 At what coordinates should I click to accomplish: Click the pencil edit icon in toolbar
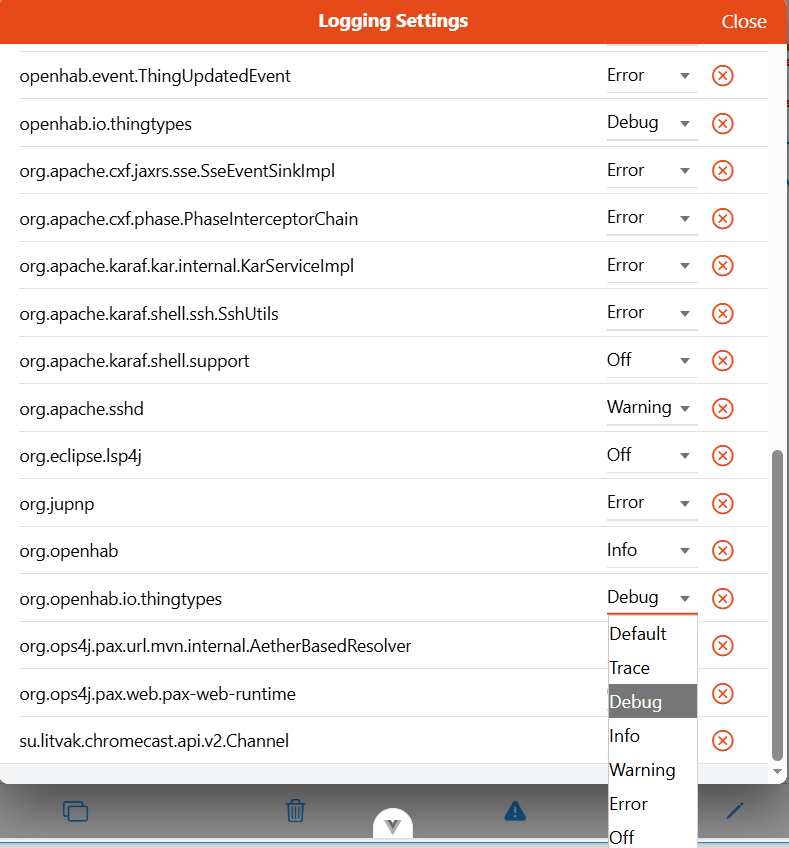[735, 811]
